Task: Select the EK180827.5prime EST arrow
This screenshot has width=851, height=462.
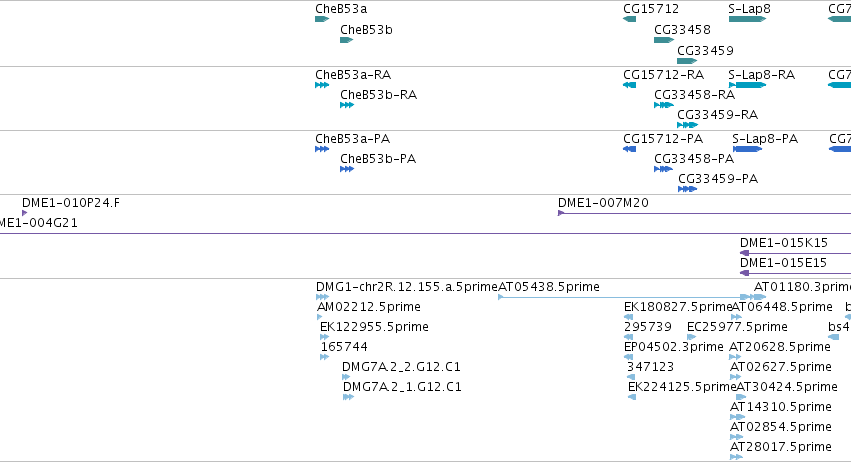Action: pyautogui.click(x=628, y=317)
